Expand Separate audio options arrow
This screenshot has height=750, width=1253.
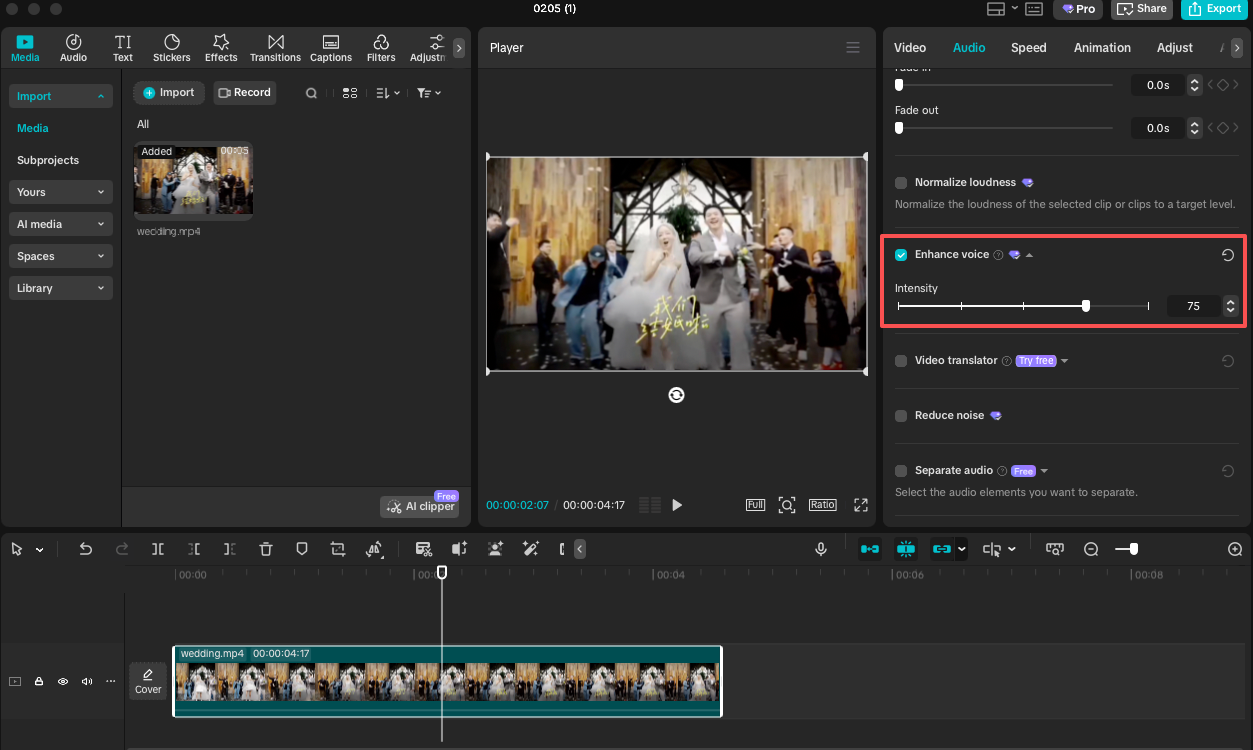tap(1044, 471)
